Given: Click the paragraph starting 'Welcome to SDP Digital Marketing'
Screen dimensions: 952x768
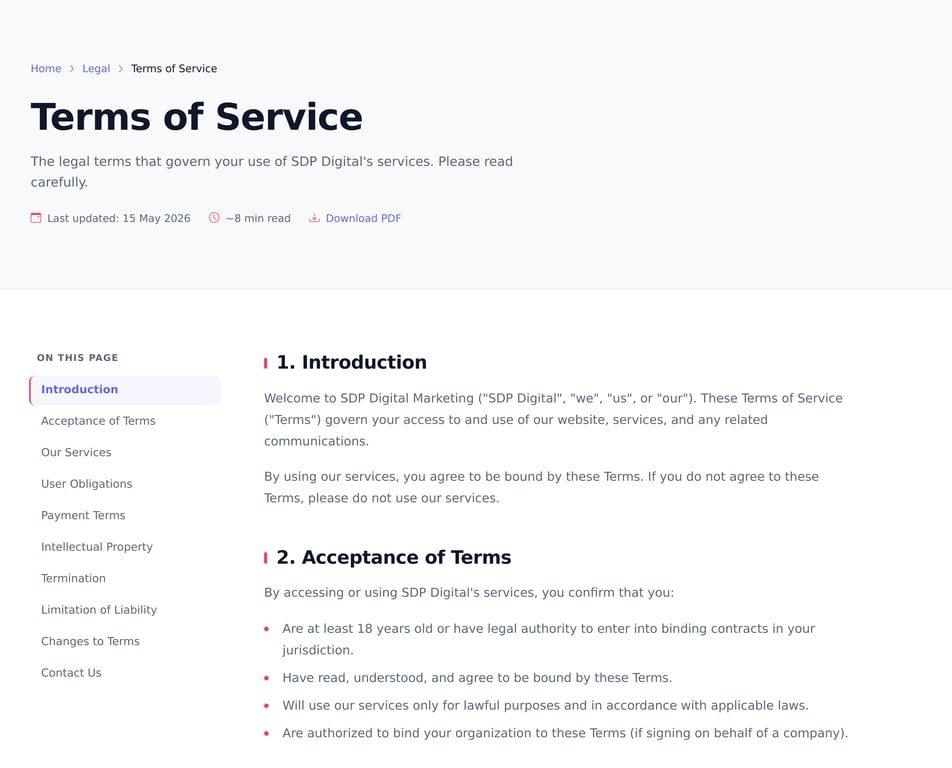Looking at the screenshot, I should pyautogui.click(x=553, y=420).
